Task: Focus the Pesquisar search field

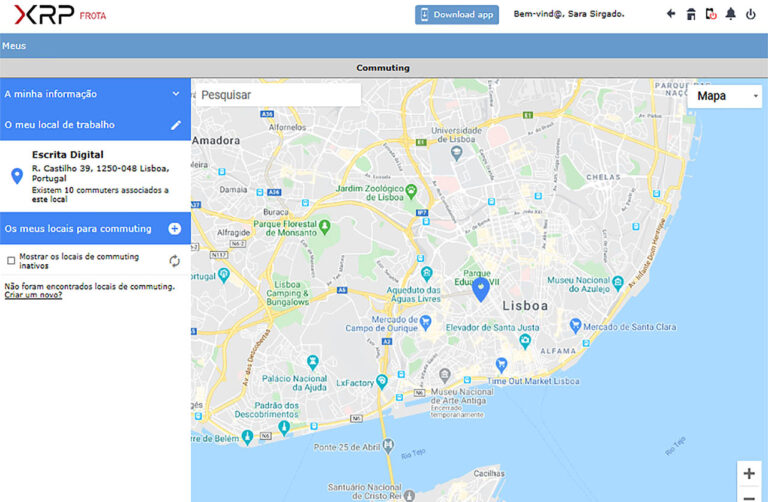Action: (278, 95)
